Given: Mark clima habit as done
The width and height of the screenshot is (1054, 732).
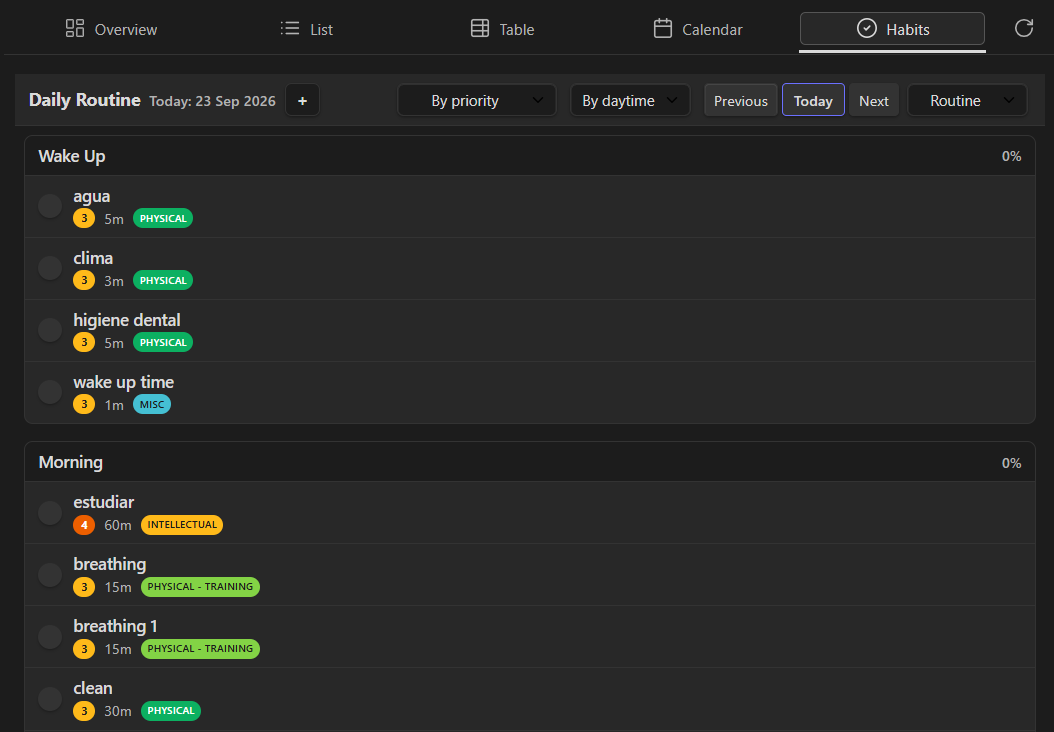Looking at the screenshot, I should [50, 268].
